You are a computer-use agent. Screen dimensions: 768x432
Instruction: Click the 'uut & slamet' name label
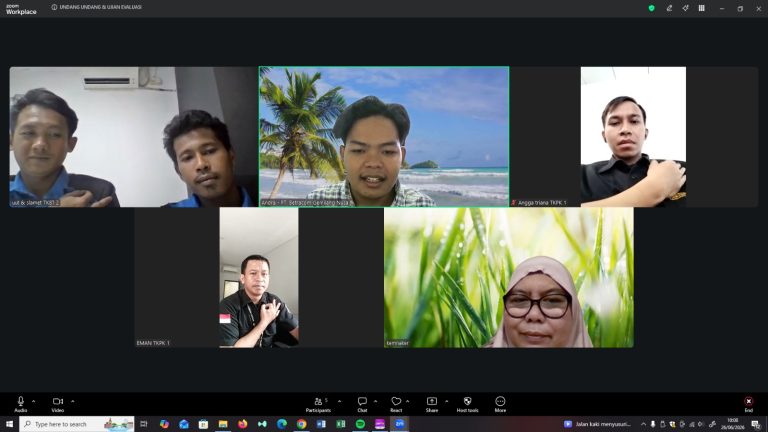35,202
